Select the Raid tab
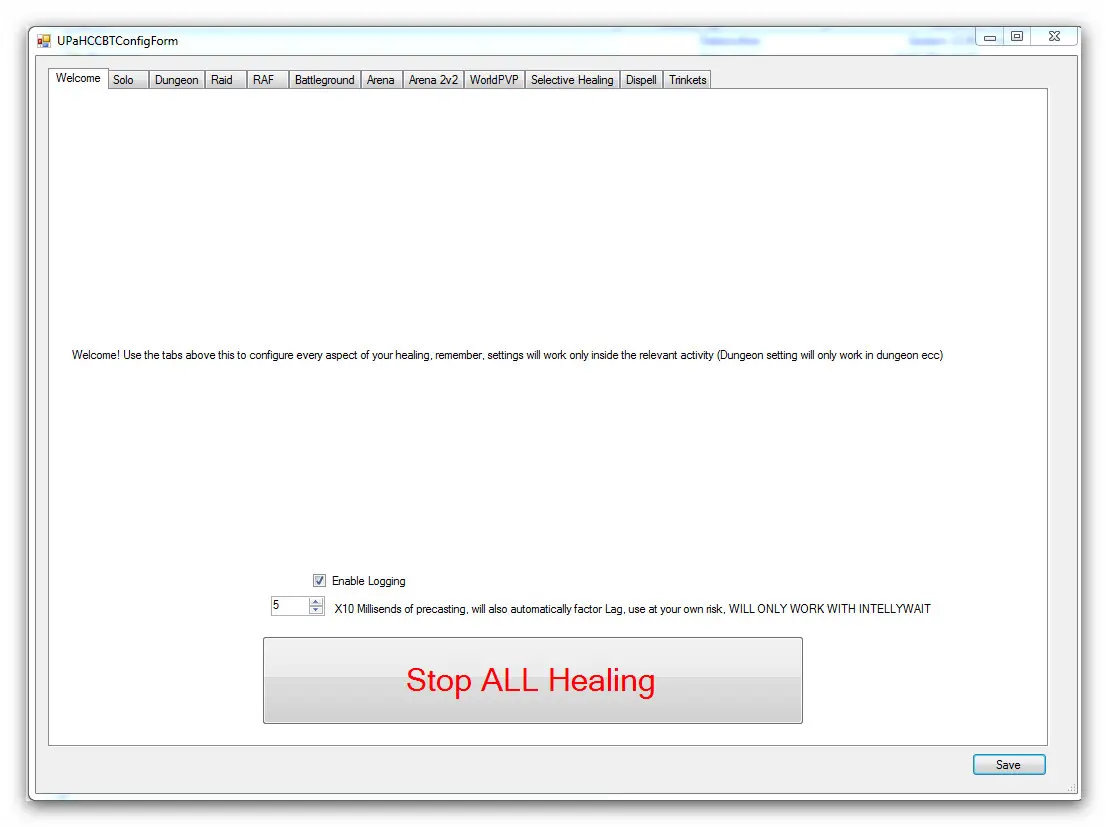Image resolution: width=1107 pixels, height=827 pixels. pos(222,80)
